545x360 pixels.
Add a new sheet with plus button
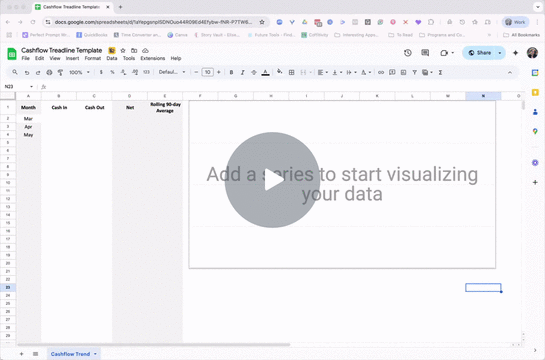pyautogui.click(x=22, y=354)
